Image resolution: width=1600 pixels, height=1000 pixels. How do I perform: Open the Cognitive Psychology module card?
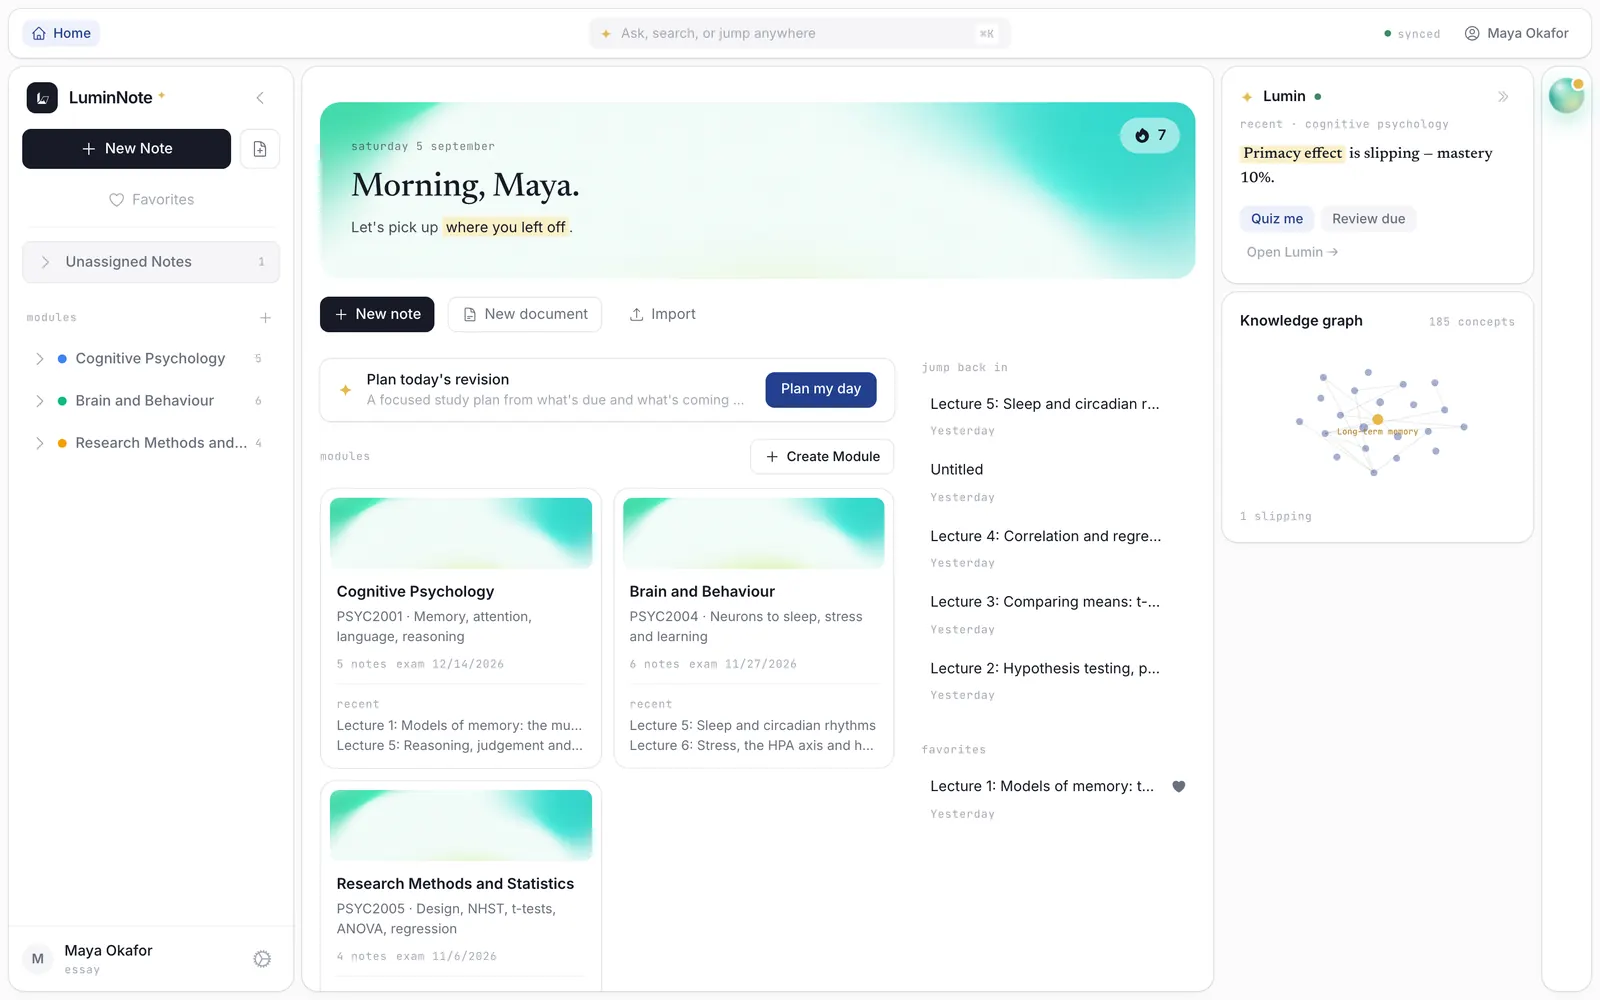461,628
